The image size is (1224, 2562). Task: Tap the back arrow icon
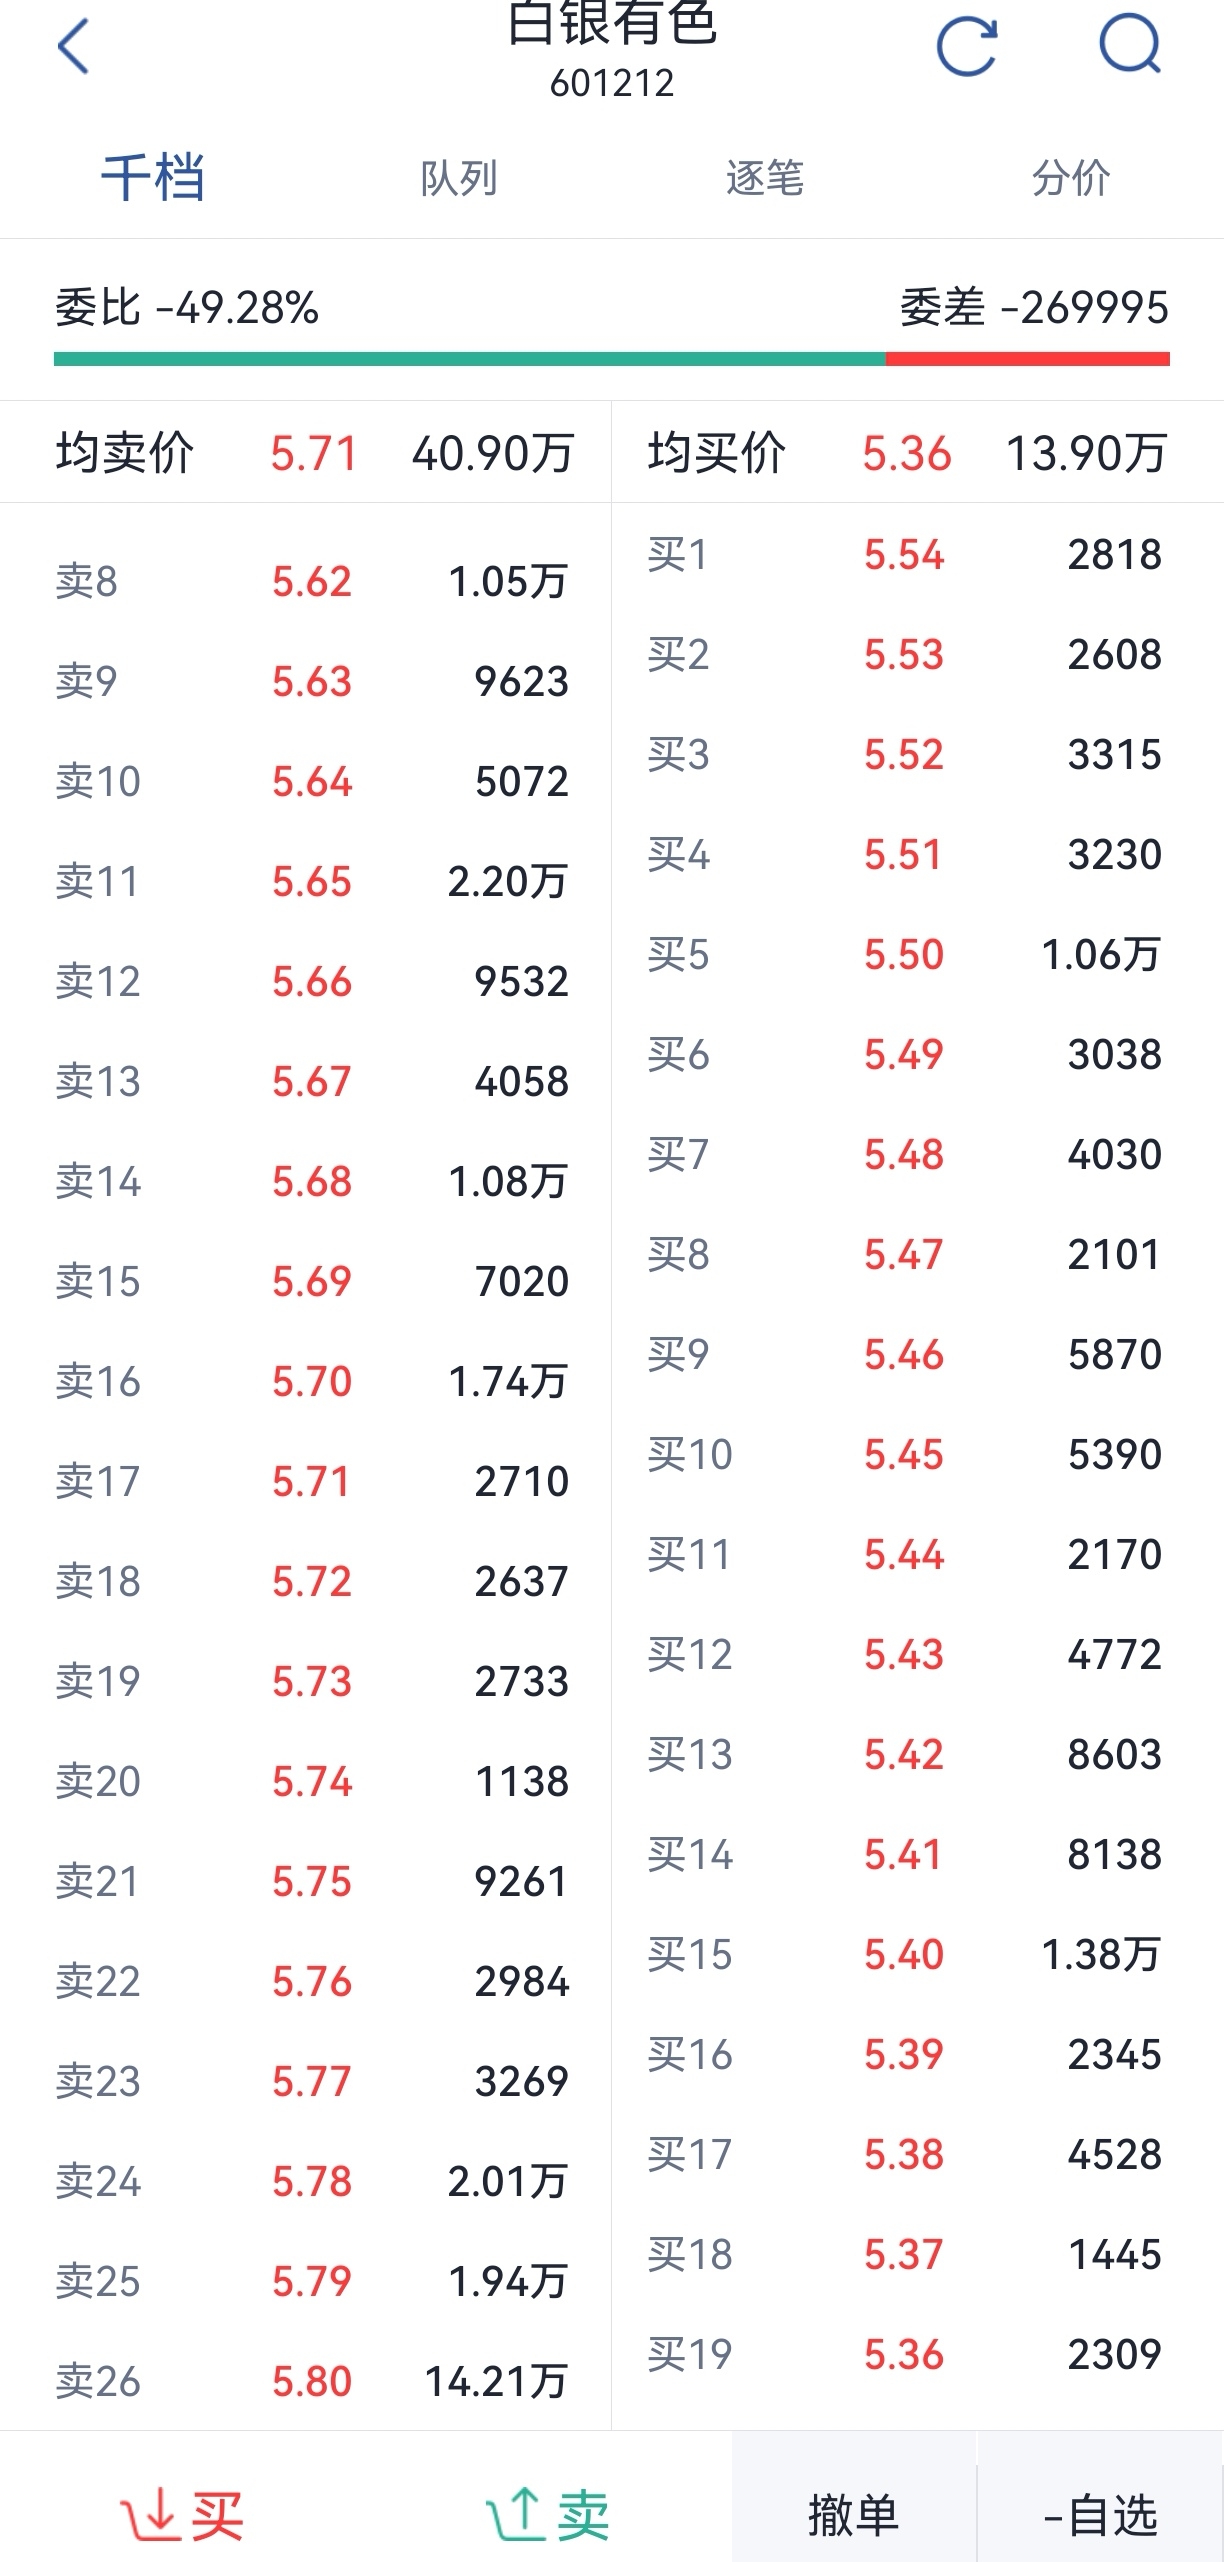pyautogui.click(x=74, y=46)
